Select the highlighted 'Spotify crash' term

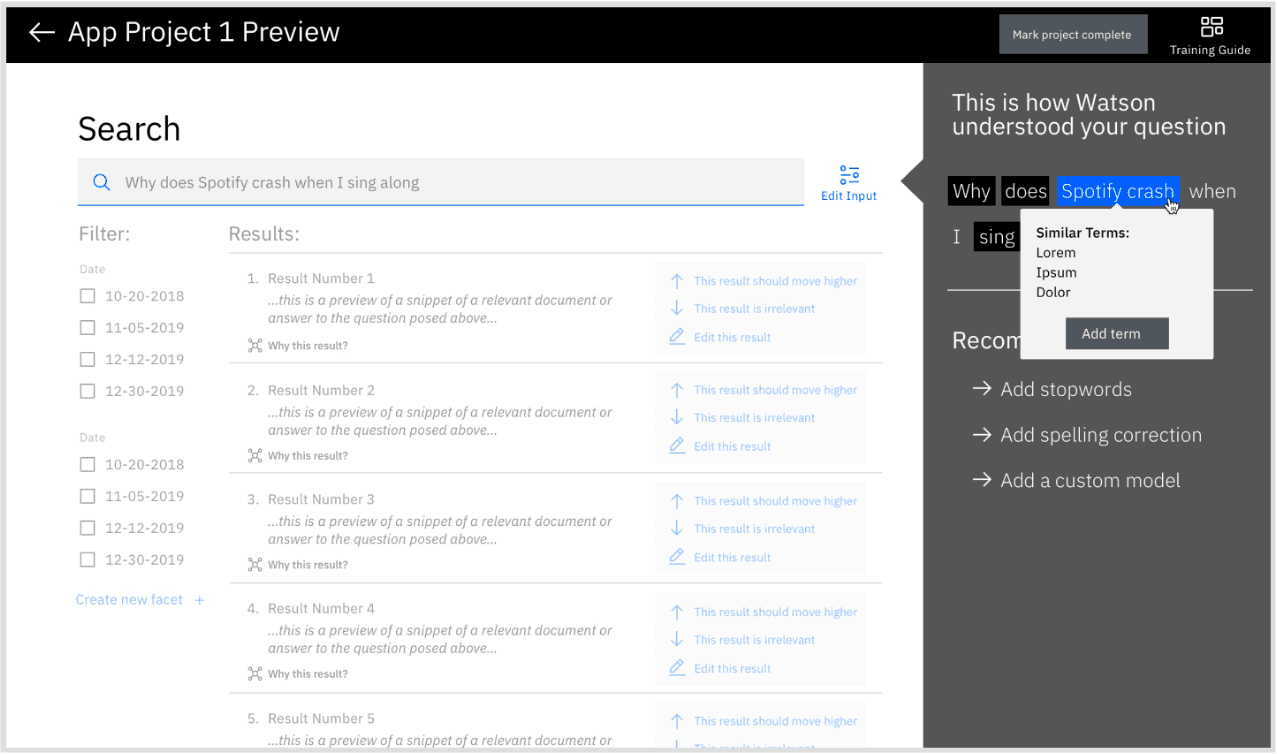[x=1117, y=190]
